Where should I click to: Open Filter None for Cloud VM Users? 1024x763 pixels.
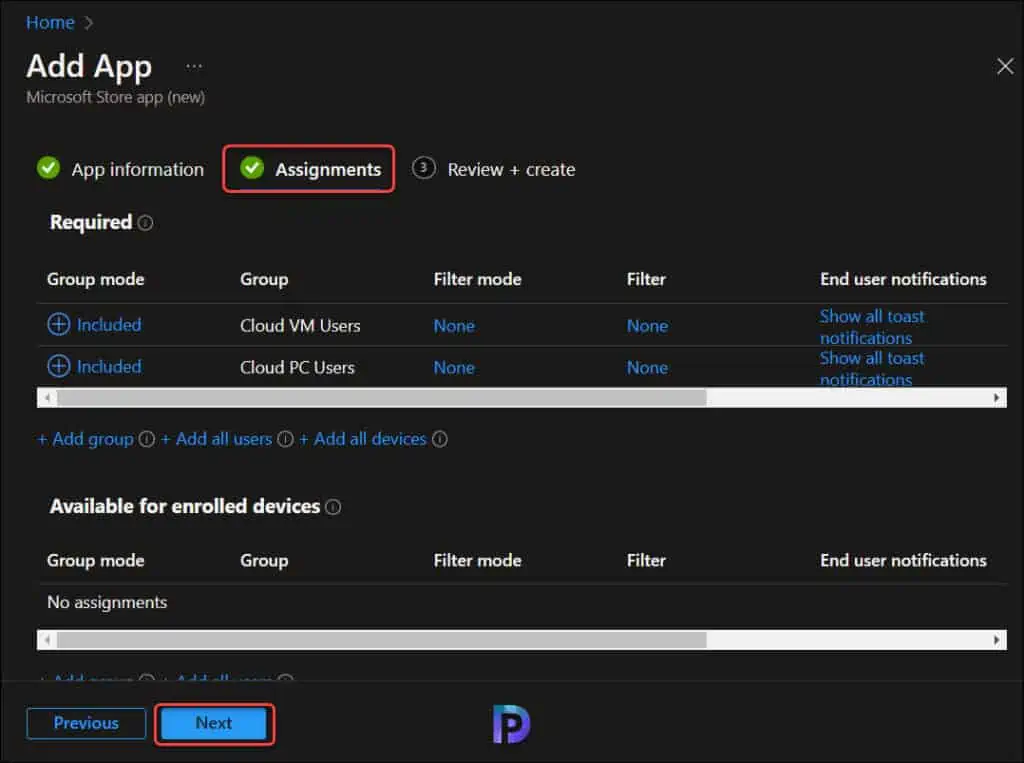[x=647, y=325]
